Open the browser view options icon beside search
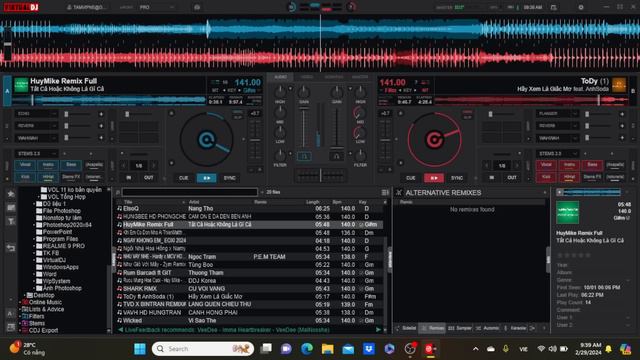This screenshot has height=360, width=640. 385,192
